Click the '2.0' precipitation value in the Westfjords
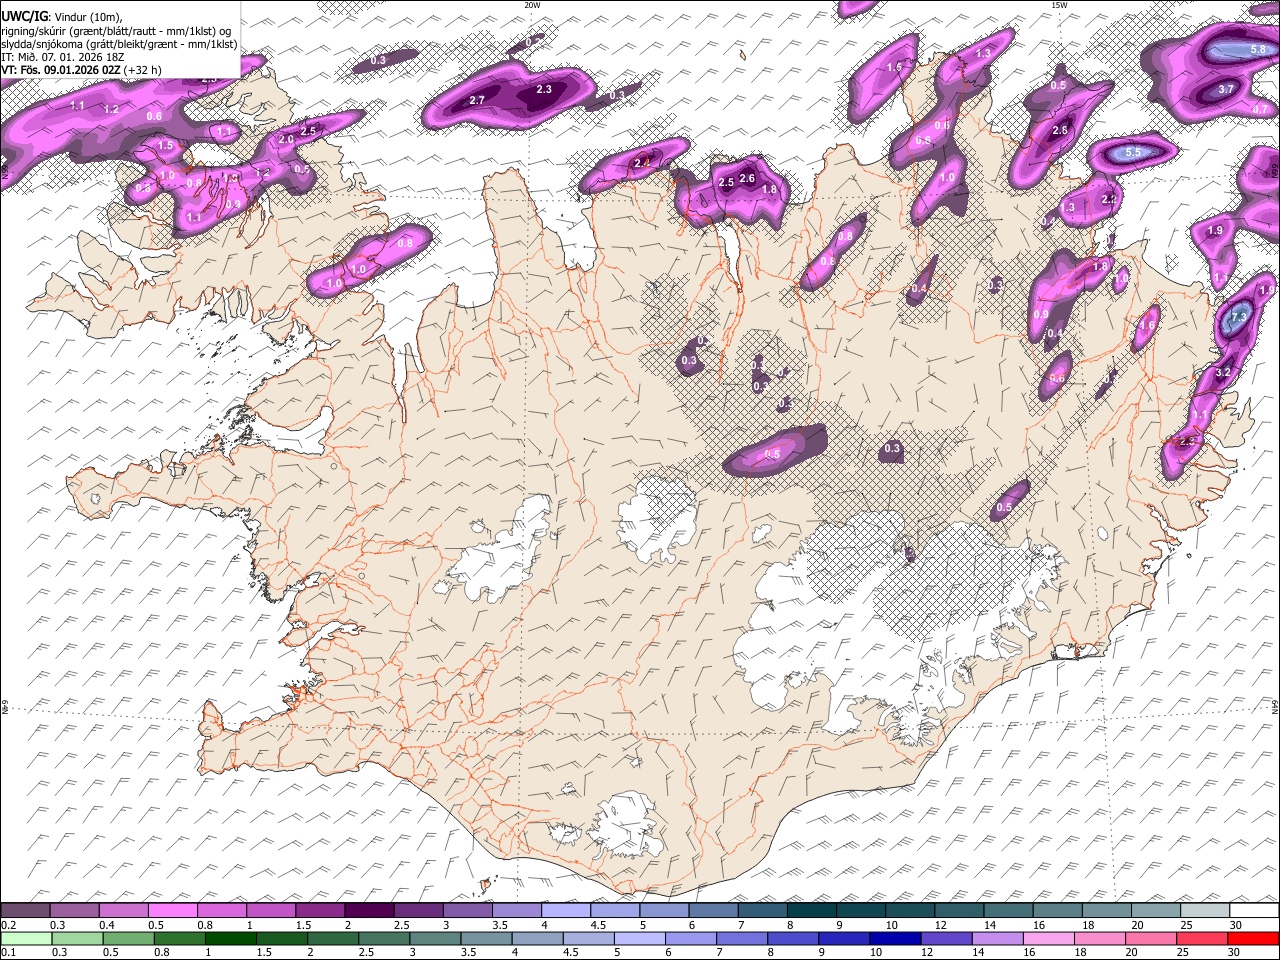 click(x=286, y=139)
